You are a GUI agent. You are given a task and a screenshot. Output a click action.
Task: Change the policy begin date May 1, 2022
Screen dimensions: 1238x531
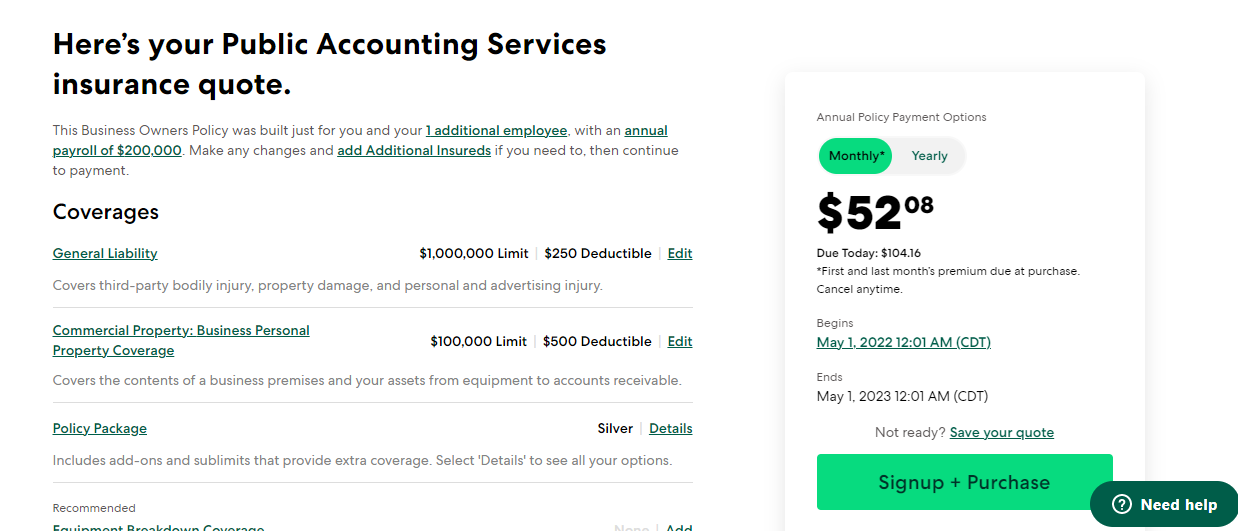[x=903, y=343]
